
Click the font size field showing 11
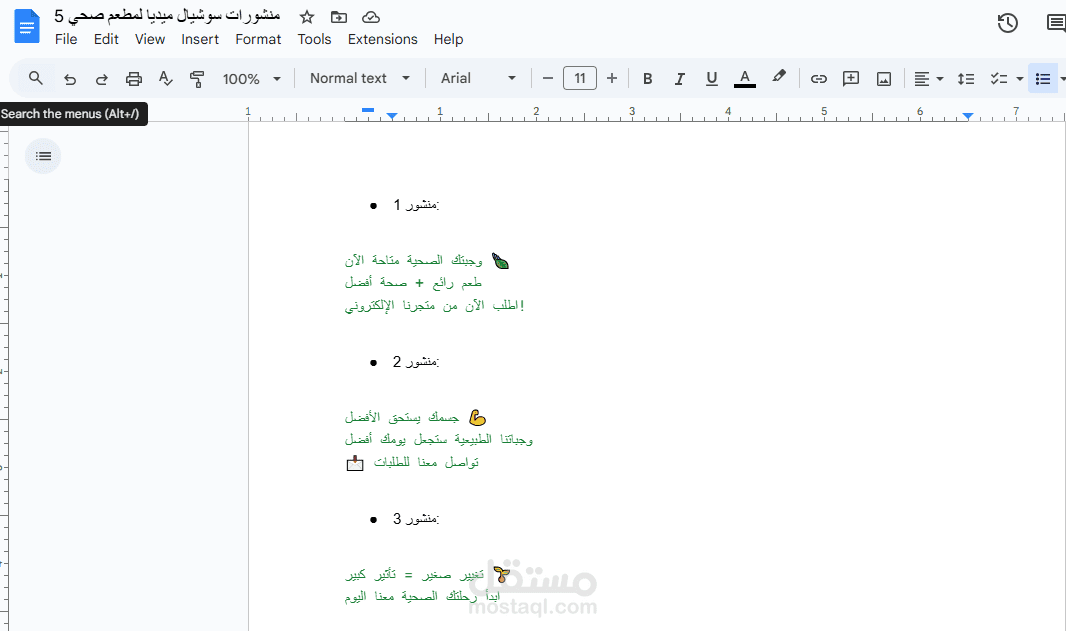580,78
